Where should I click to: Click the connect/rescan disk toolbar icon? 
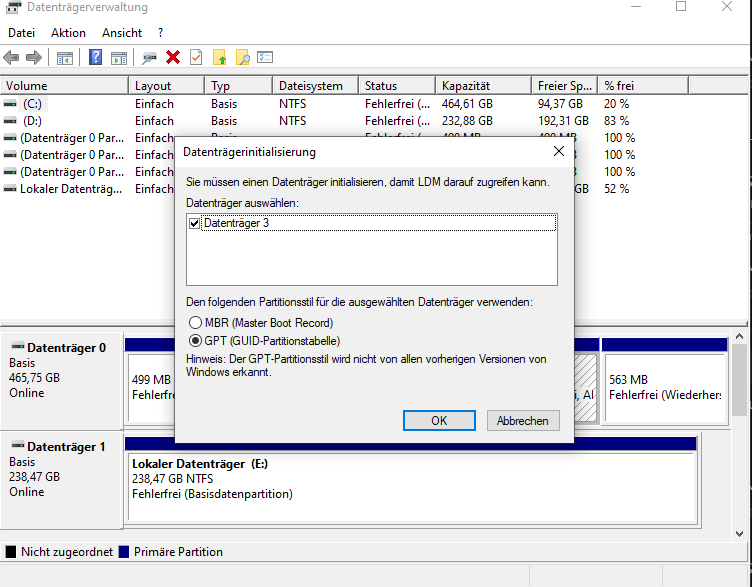(x=149, y=58)
